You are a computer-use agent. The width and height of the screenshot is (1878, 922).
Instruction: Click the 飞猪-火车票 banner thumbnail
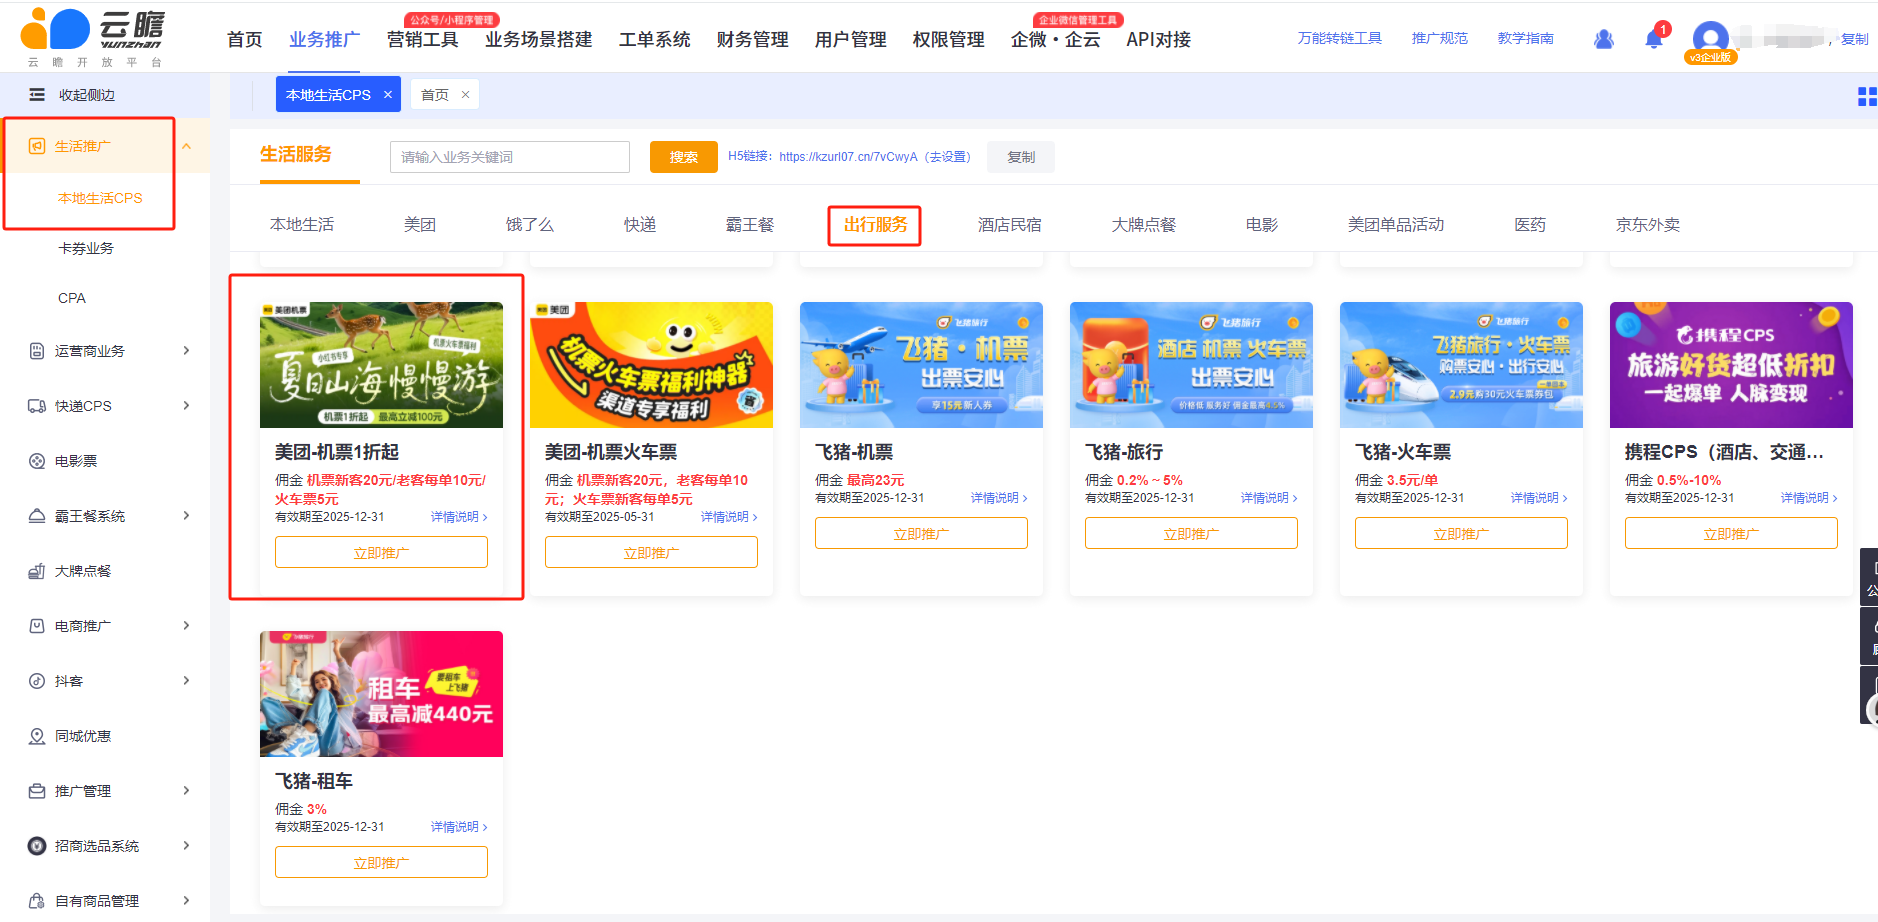point(1461,365)
